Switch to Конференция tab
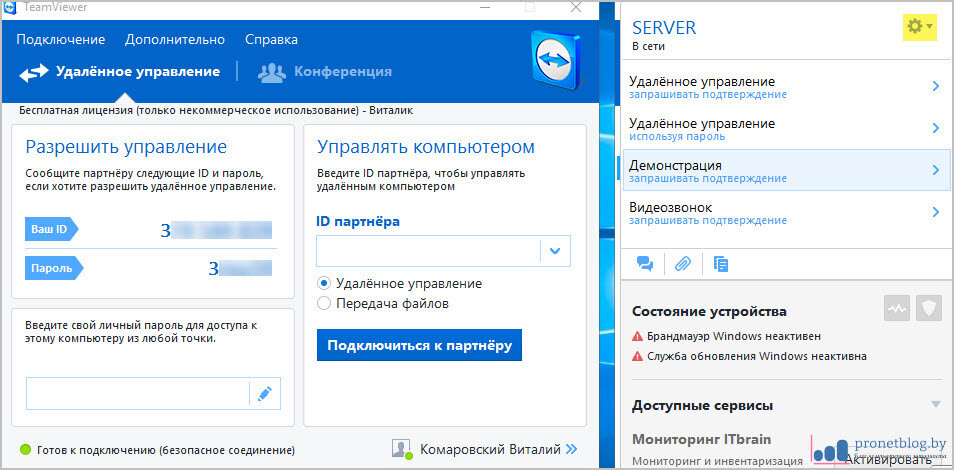 (324, 72)
